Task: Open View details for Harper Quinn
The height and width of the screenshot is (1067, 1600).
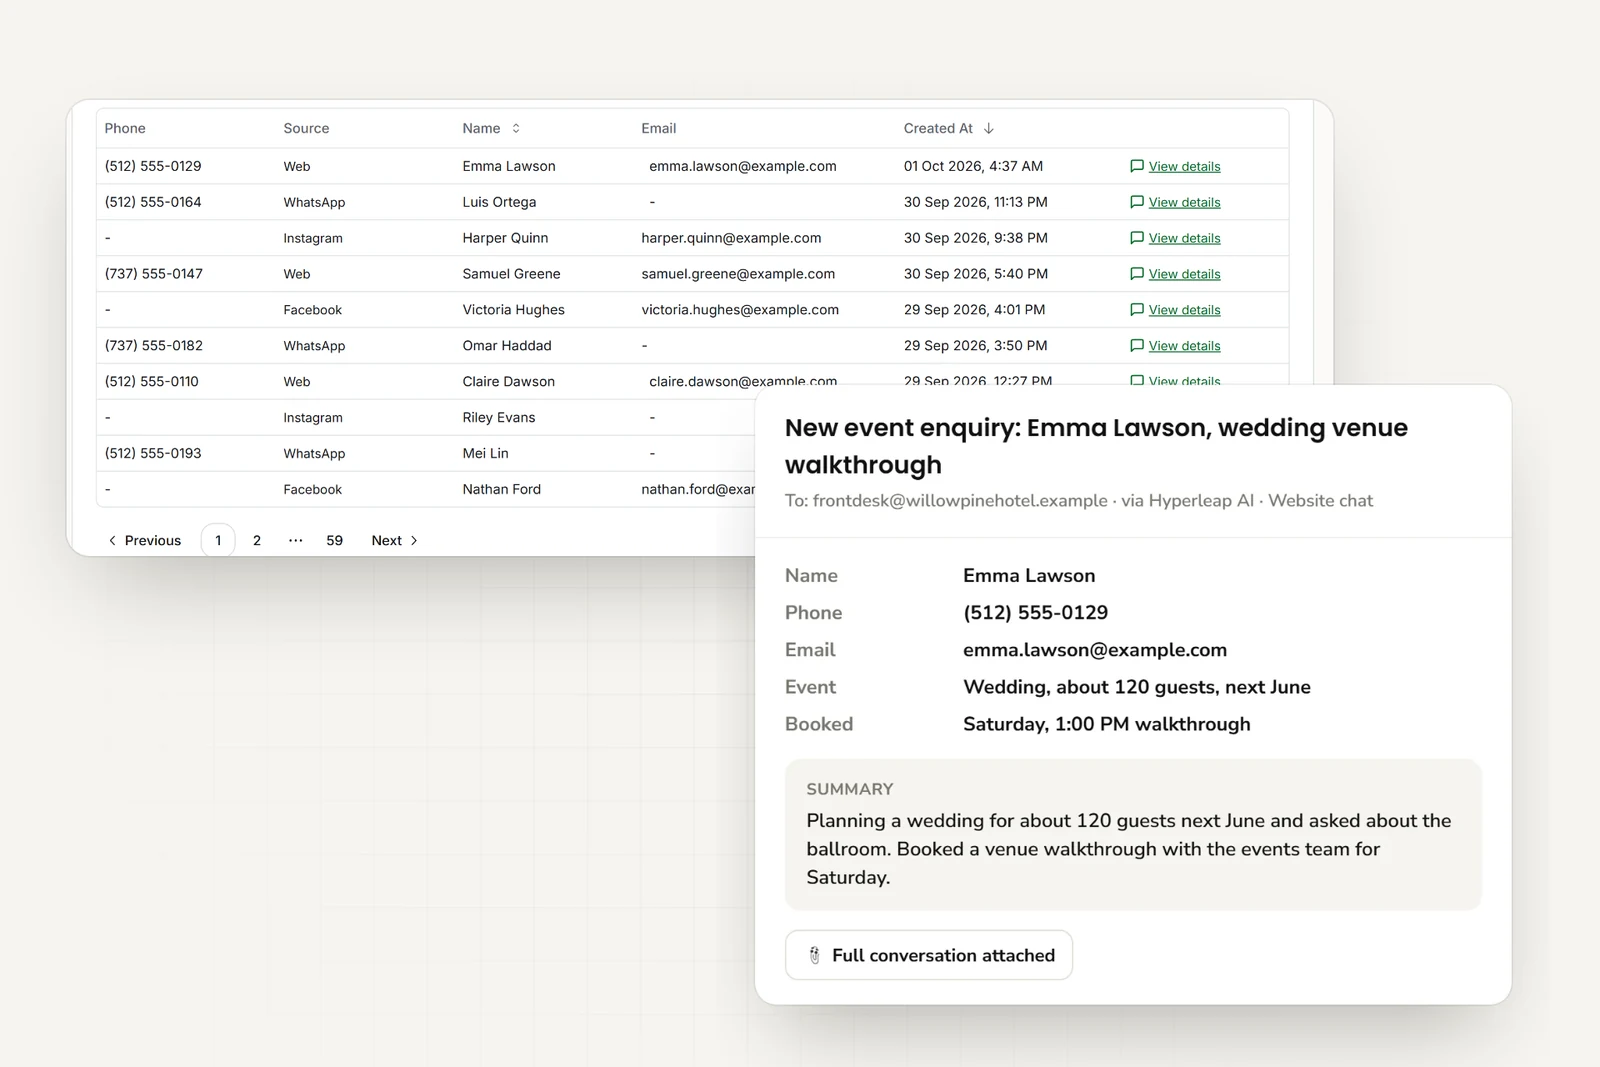Action: pos(1184,238)
